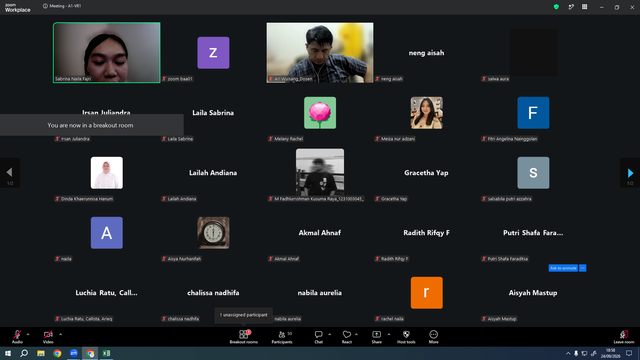
Task: Go to previous page of participants
Action: (x=9, y=173)
